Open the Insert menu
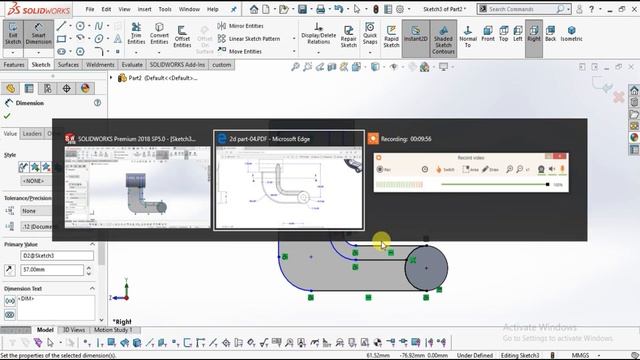The height and width of the screenshot is (360, 640). pyautogui.click(x=144, y=9)
